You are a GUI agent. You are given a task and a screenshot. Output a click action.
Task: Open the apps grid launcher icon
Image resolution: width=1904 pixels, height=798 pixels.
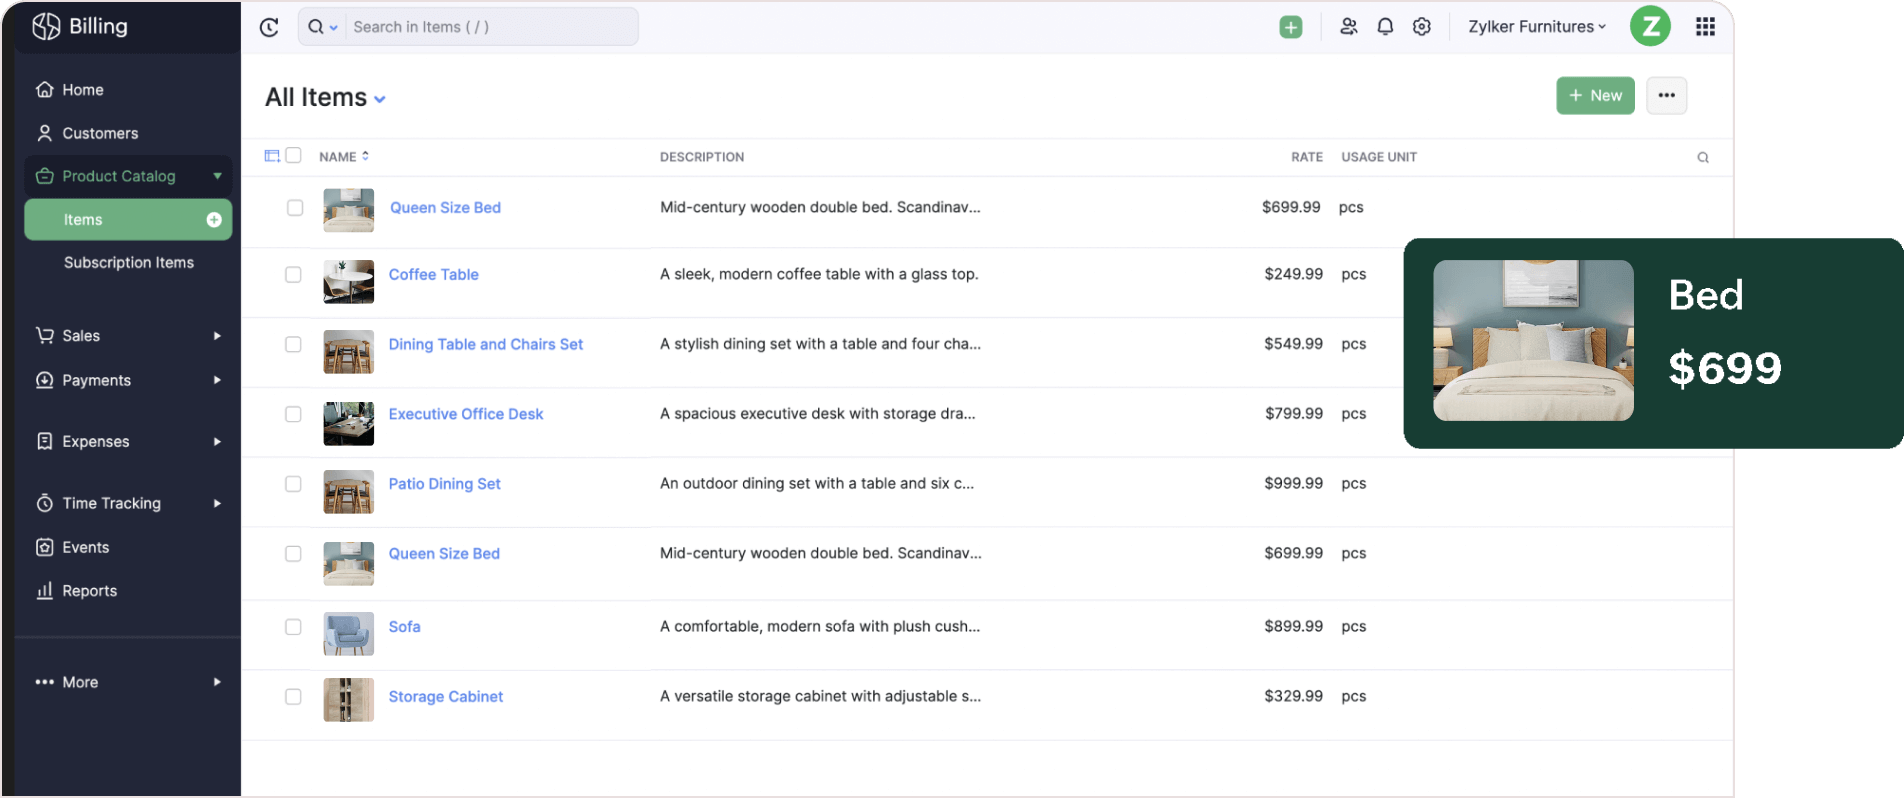pos(1705,27)
